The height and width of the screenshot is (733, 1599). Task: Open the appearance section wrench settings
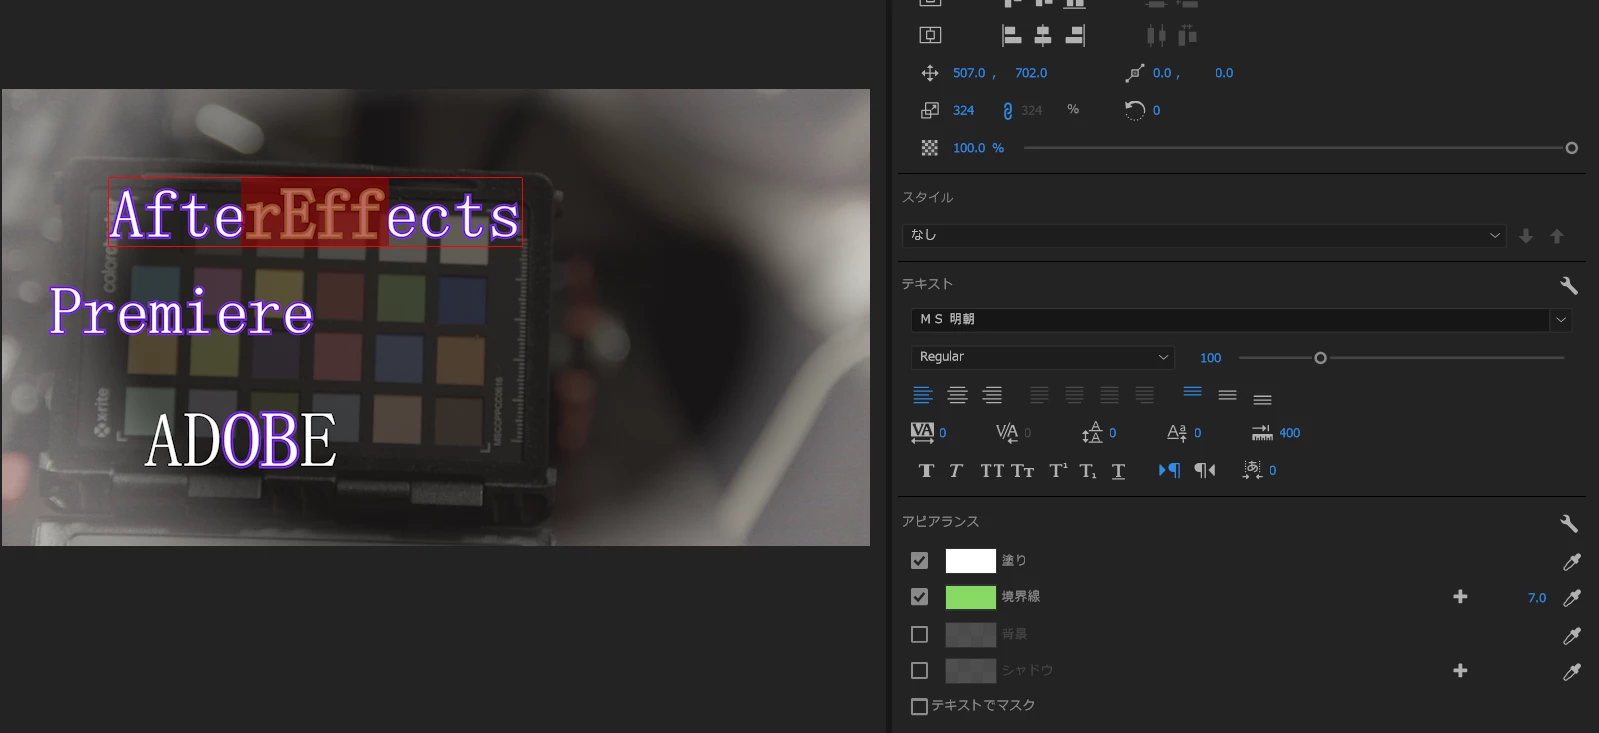point(1569,523)
